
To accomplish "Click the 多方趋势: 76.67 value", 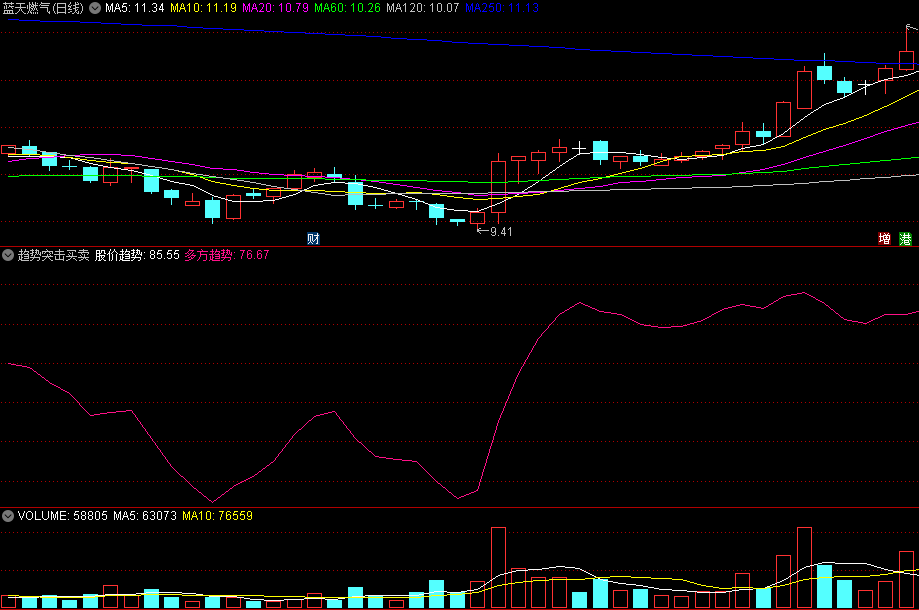I will 227,255.
